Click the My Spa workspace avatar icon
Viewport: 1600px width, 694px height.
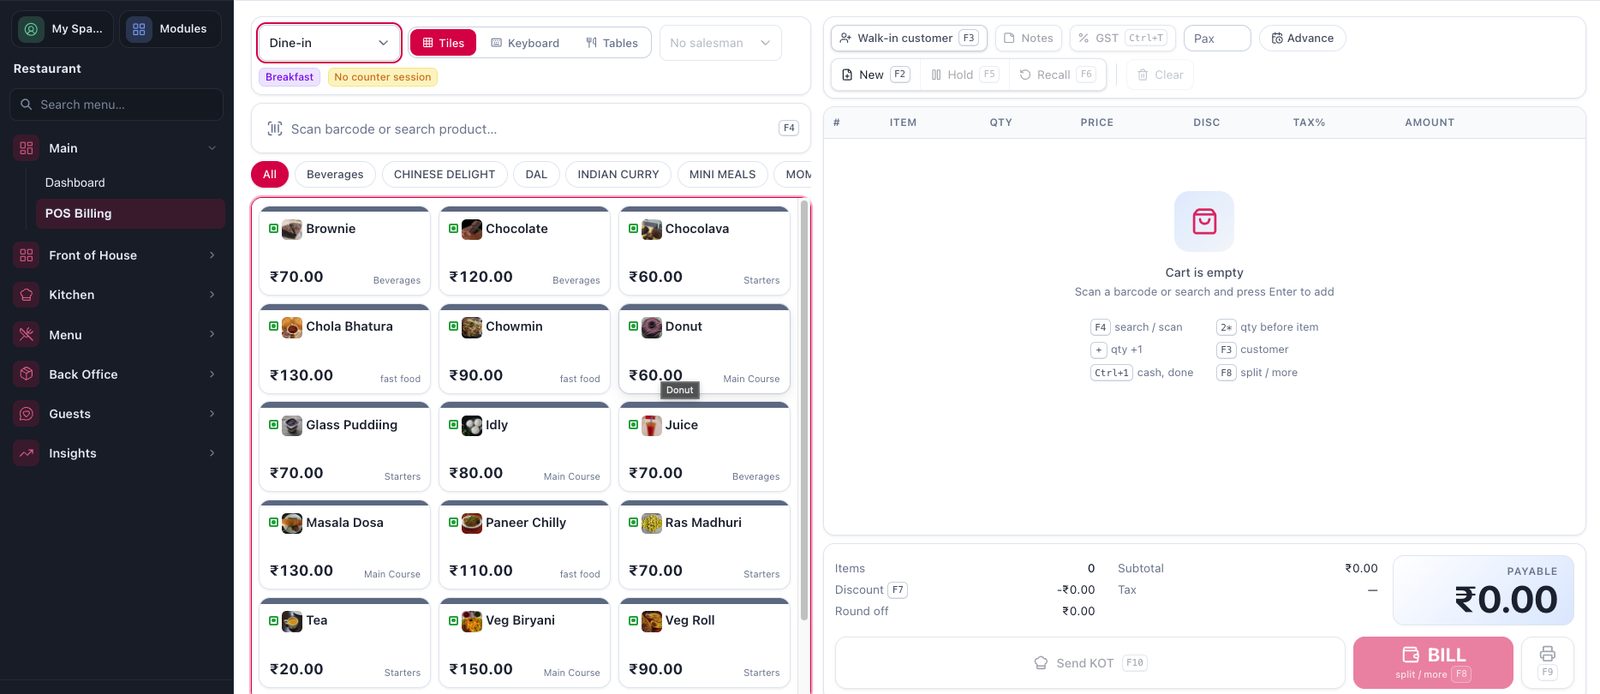tap(31, 29)
